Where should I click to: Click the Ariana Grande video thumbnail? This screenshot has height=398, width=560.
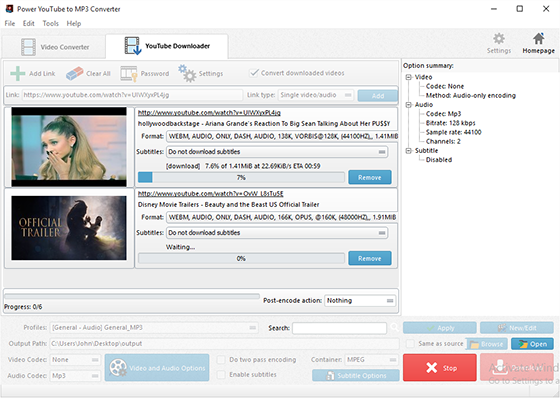click(69, 147)
